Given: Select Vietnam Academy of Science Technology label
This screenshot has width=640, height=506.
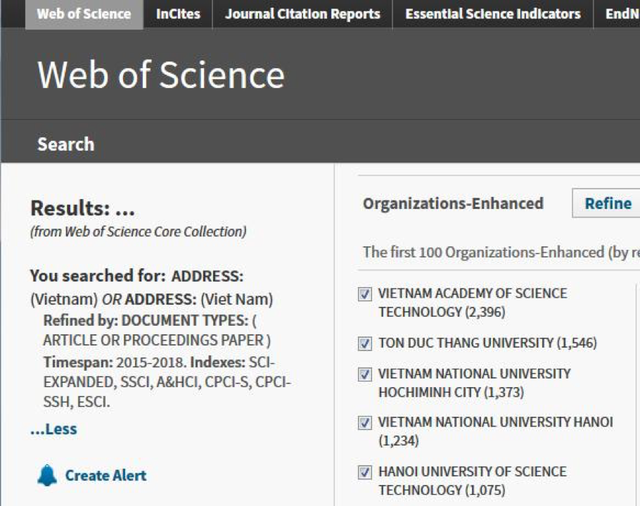Looking at the screenshot, I should coord(472,302).
